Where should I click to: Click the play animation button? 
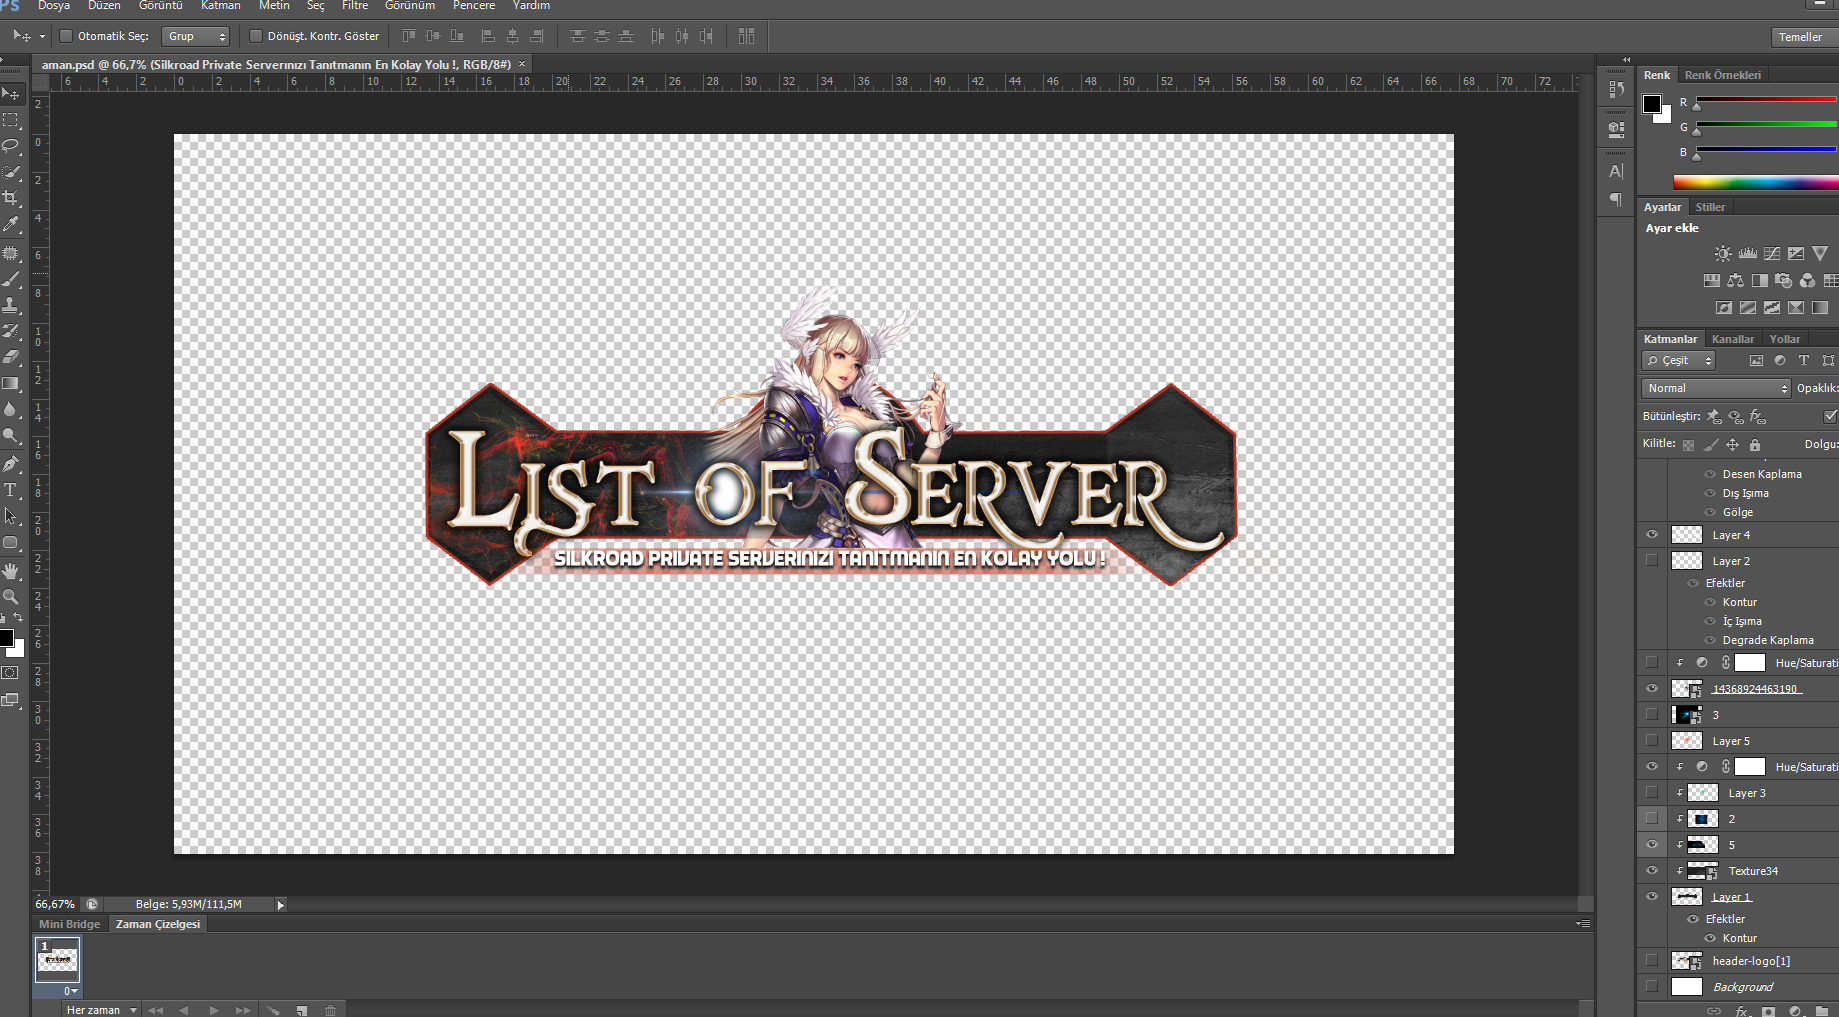coord(214,1010)
